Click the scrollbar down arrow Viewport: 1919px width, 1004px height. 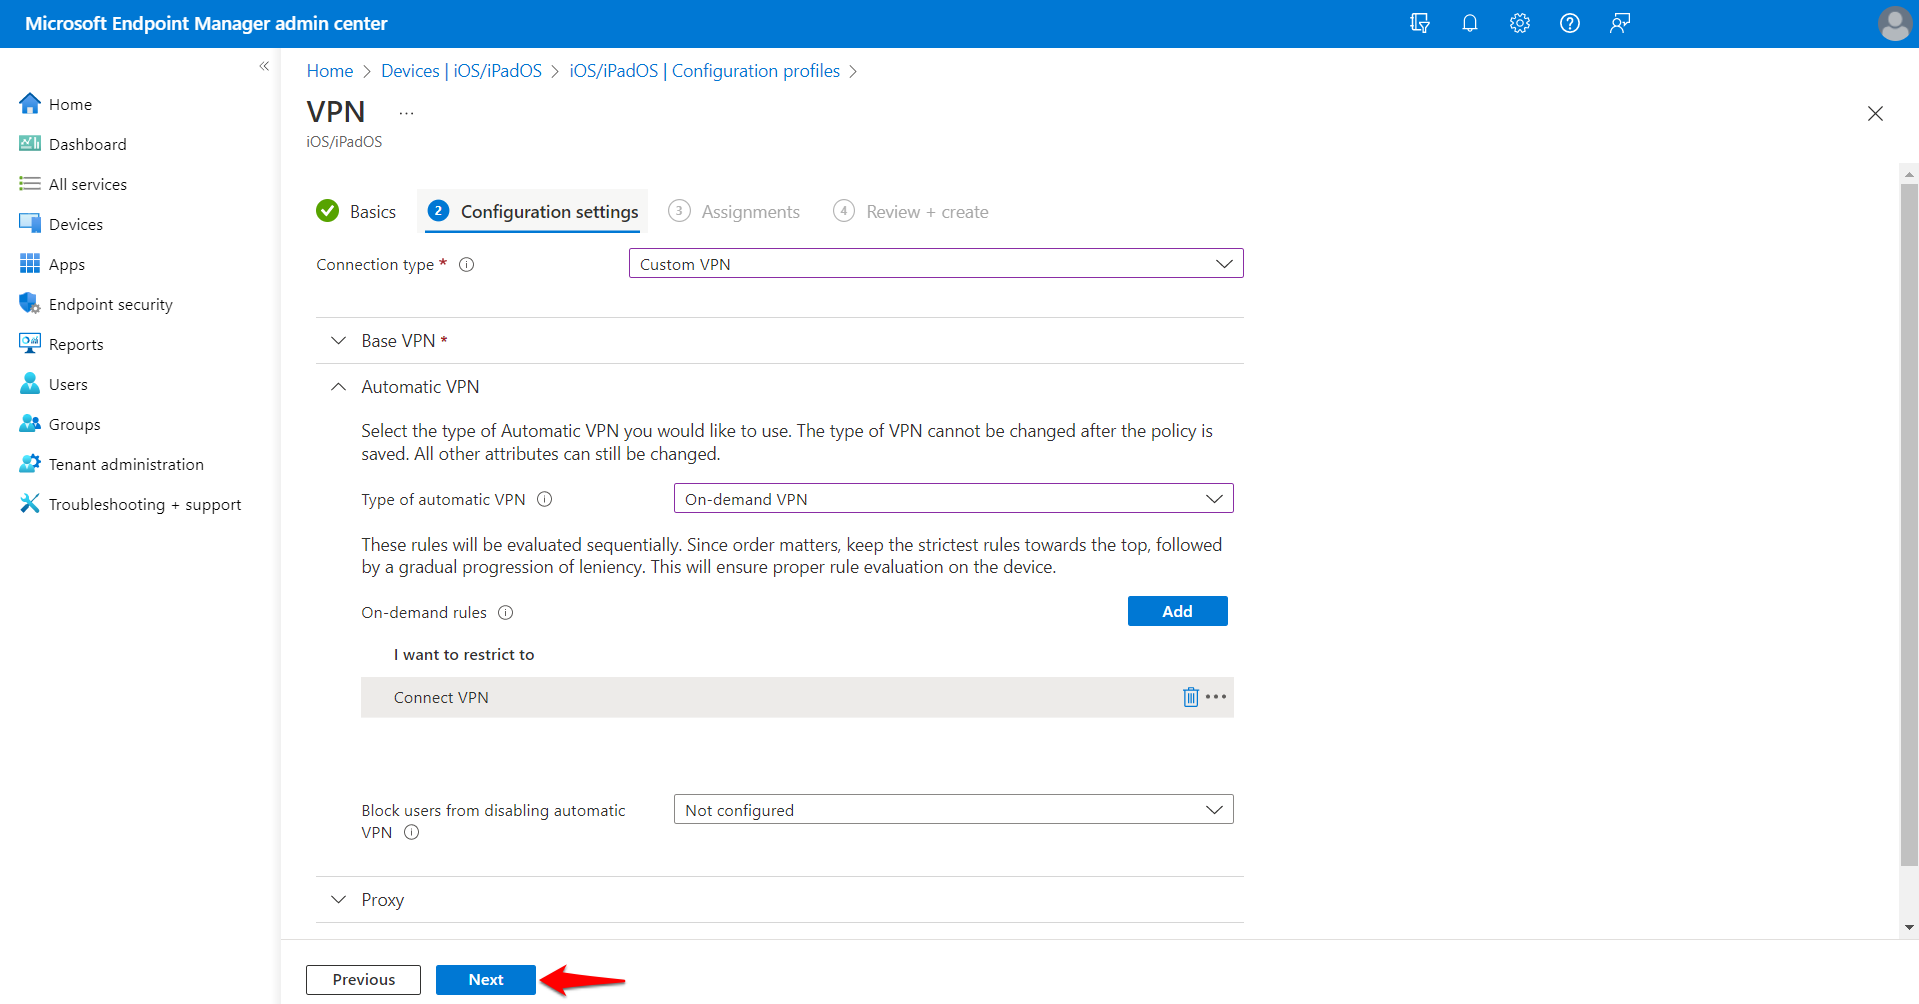(1909, 927)
